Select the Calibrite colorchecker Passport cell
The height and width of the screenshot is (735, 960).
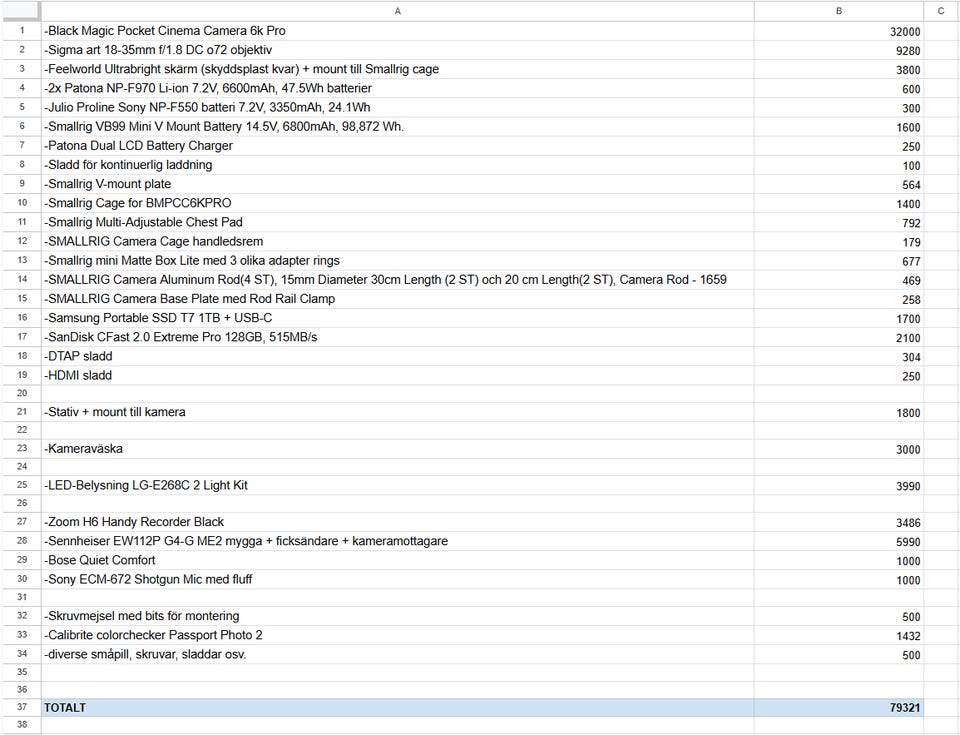tap(397, 635)
